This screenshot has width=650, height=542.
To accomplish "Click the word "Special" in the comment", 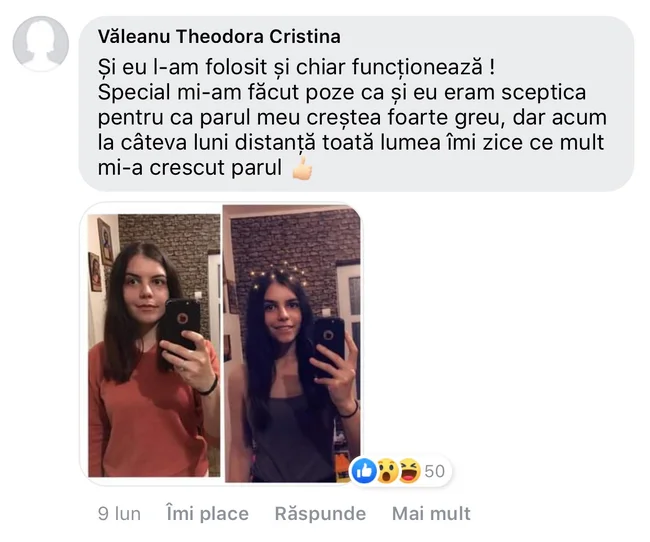I will click(134, 93).
